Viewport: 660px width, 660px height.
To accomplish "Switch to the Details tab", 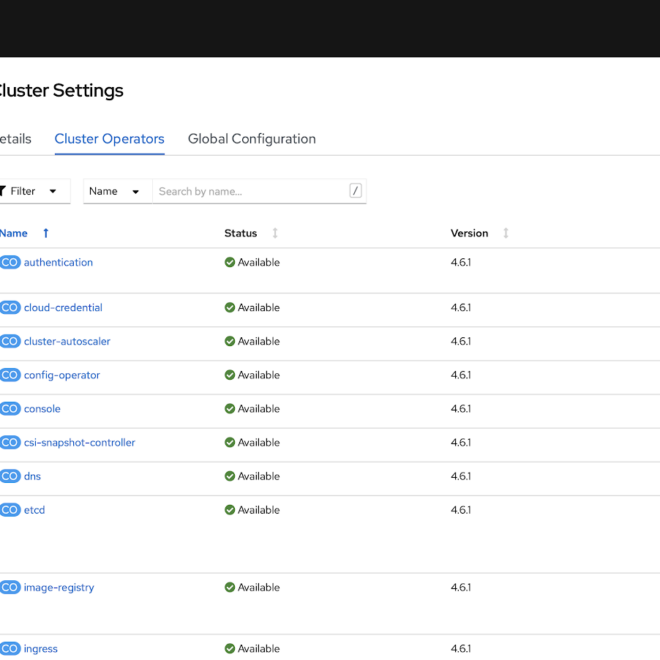I will coord(15,139).
